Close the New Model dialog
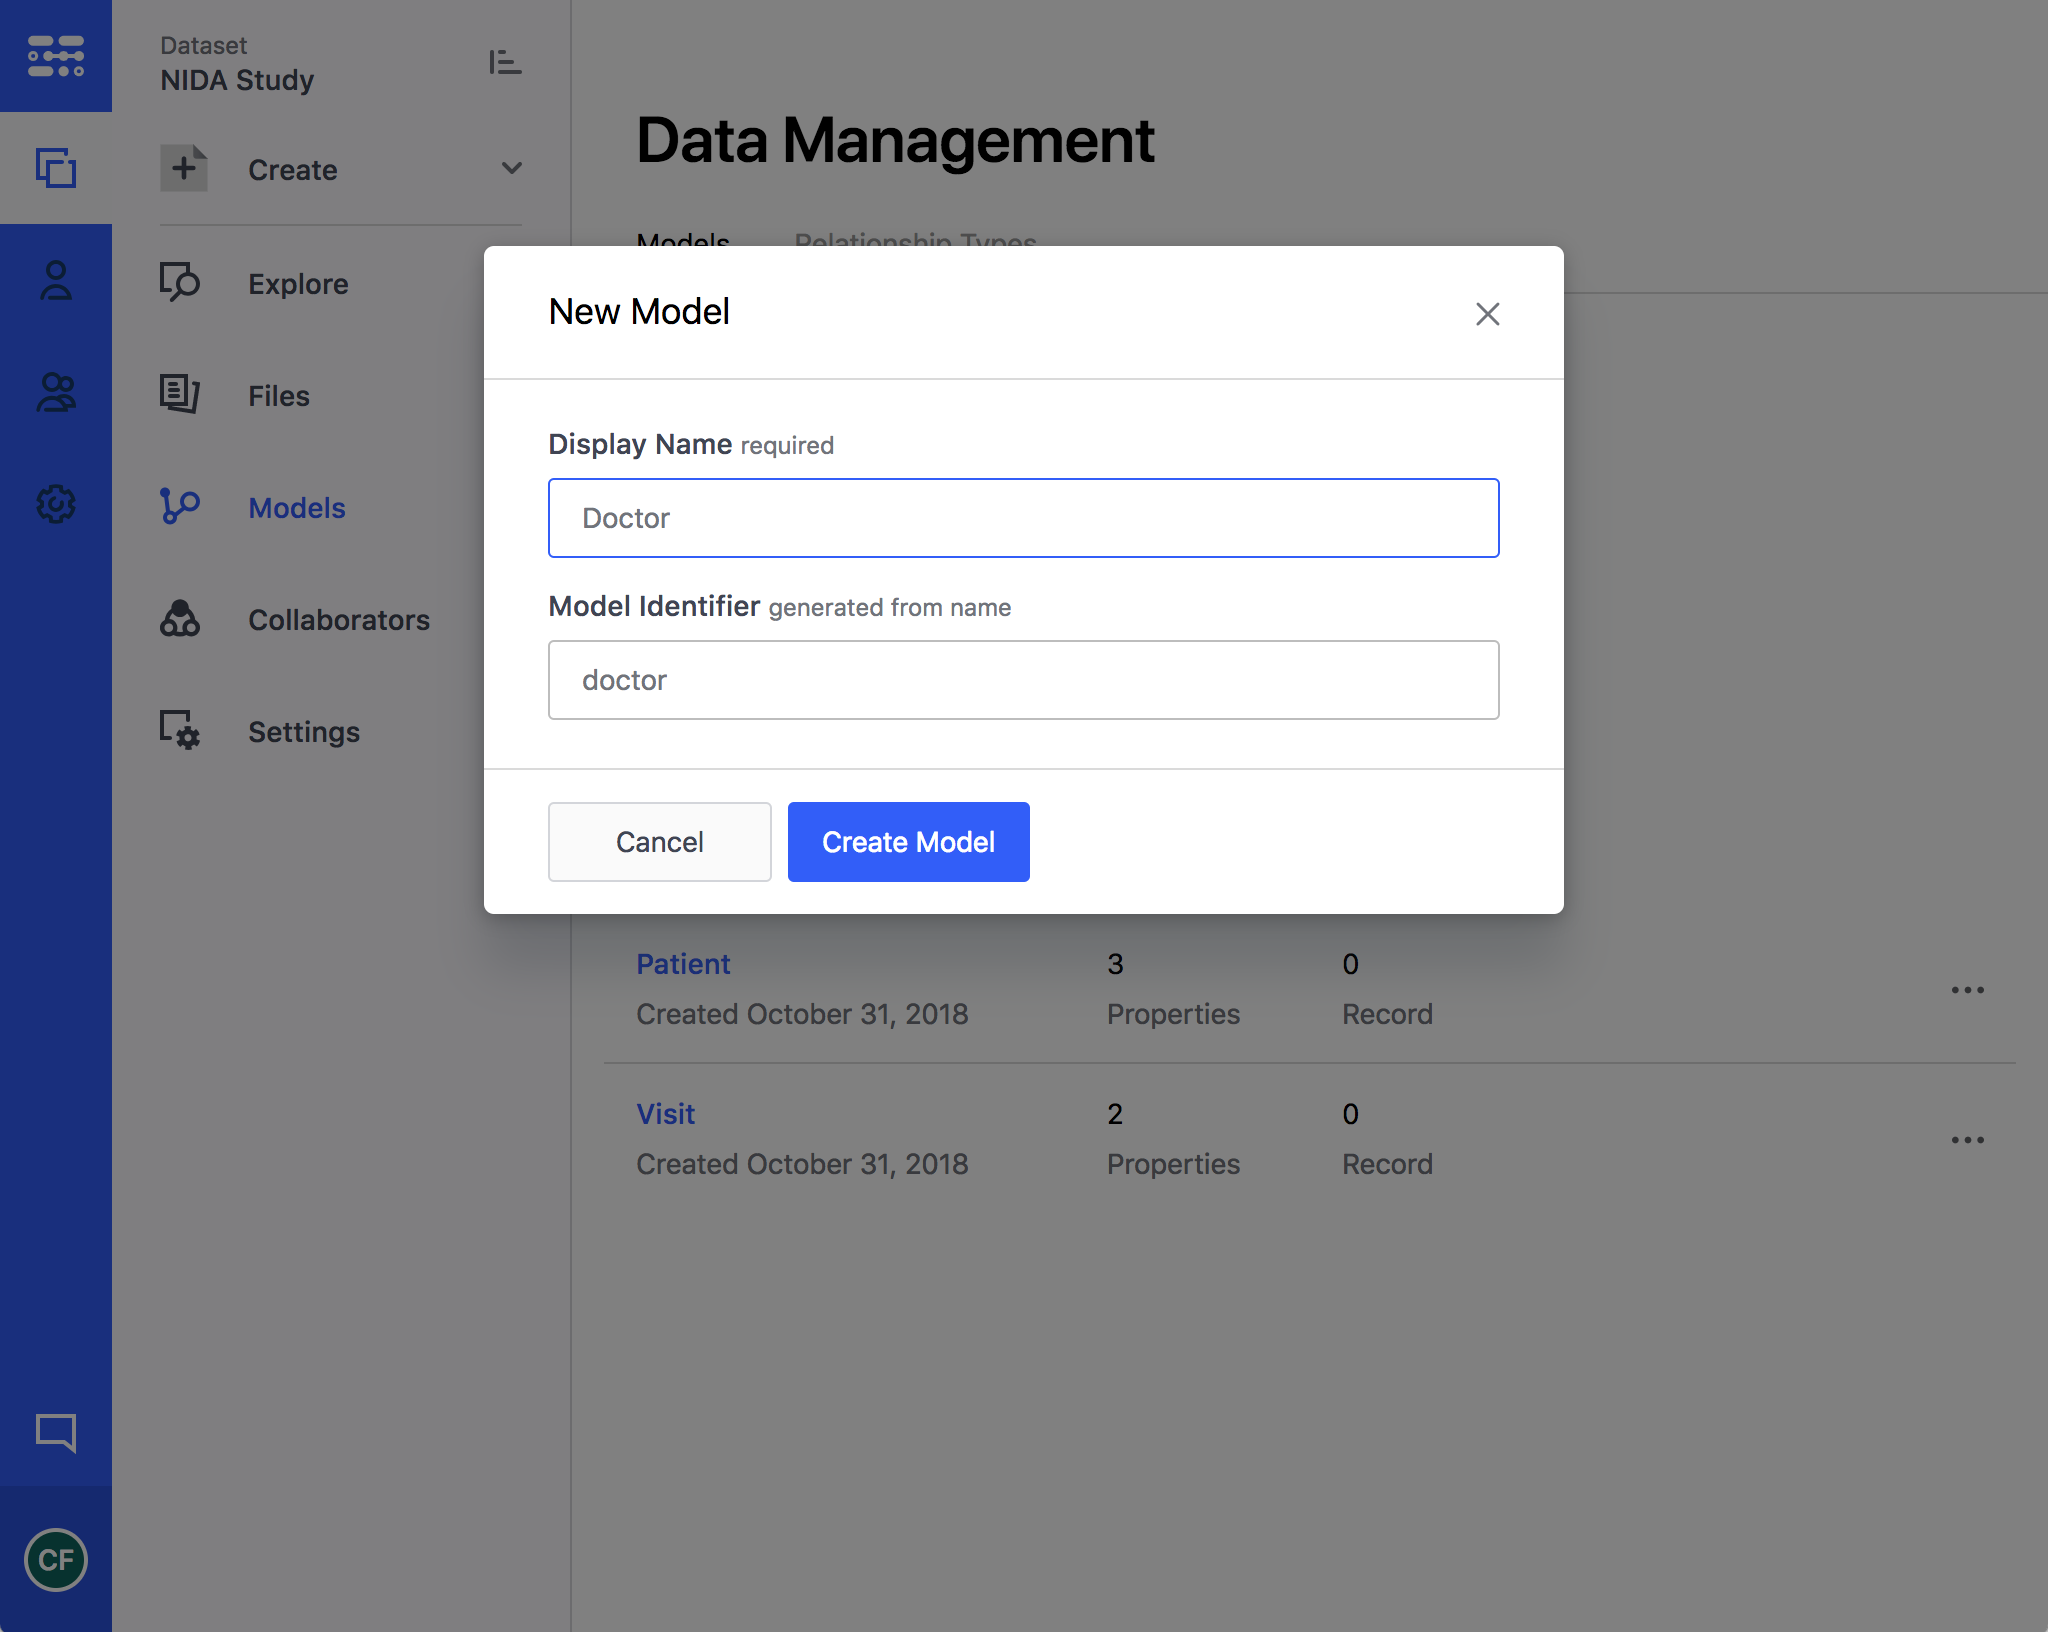This screenshot has height=1632, width=2048. (x=1487, y=314)
